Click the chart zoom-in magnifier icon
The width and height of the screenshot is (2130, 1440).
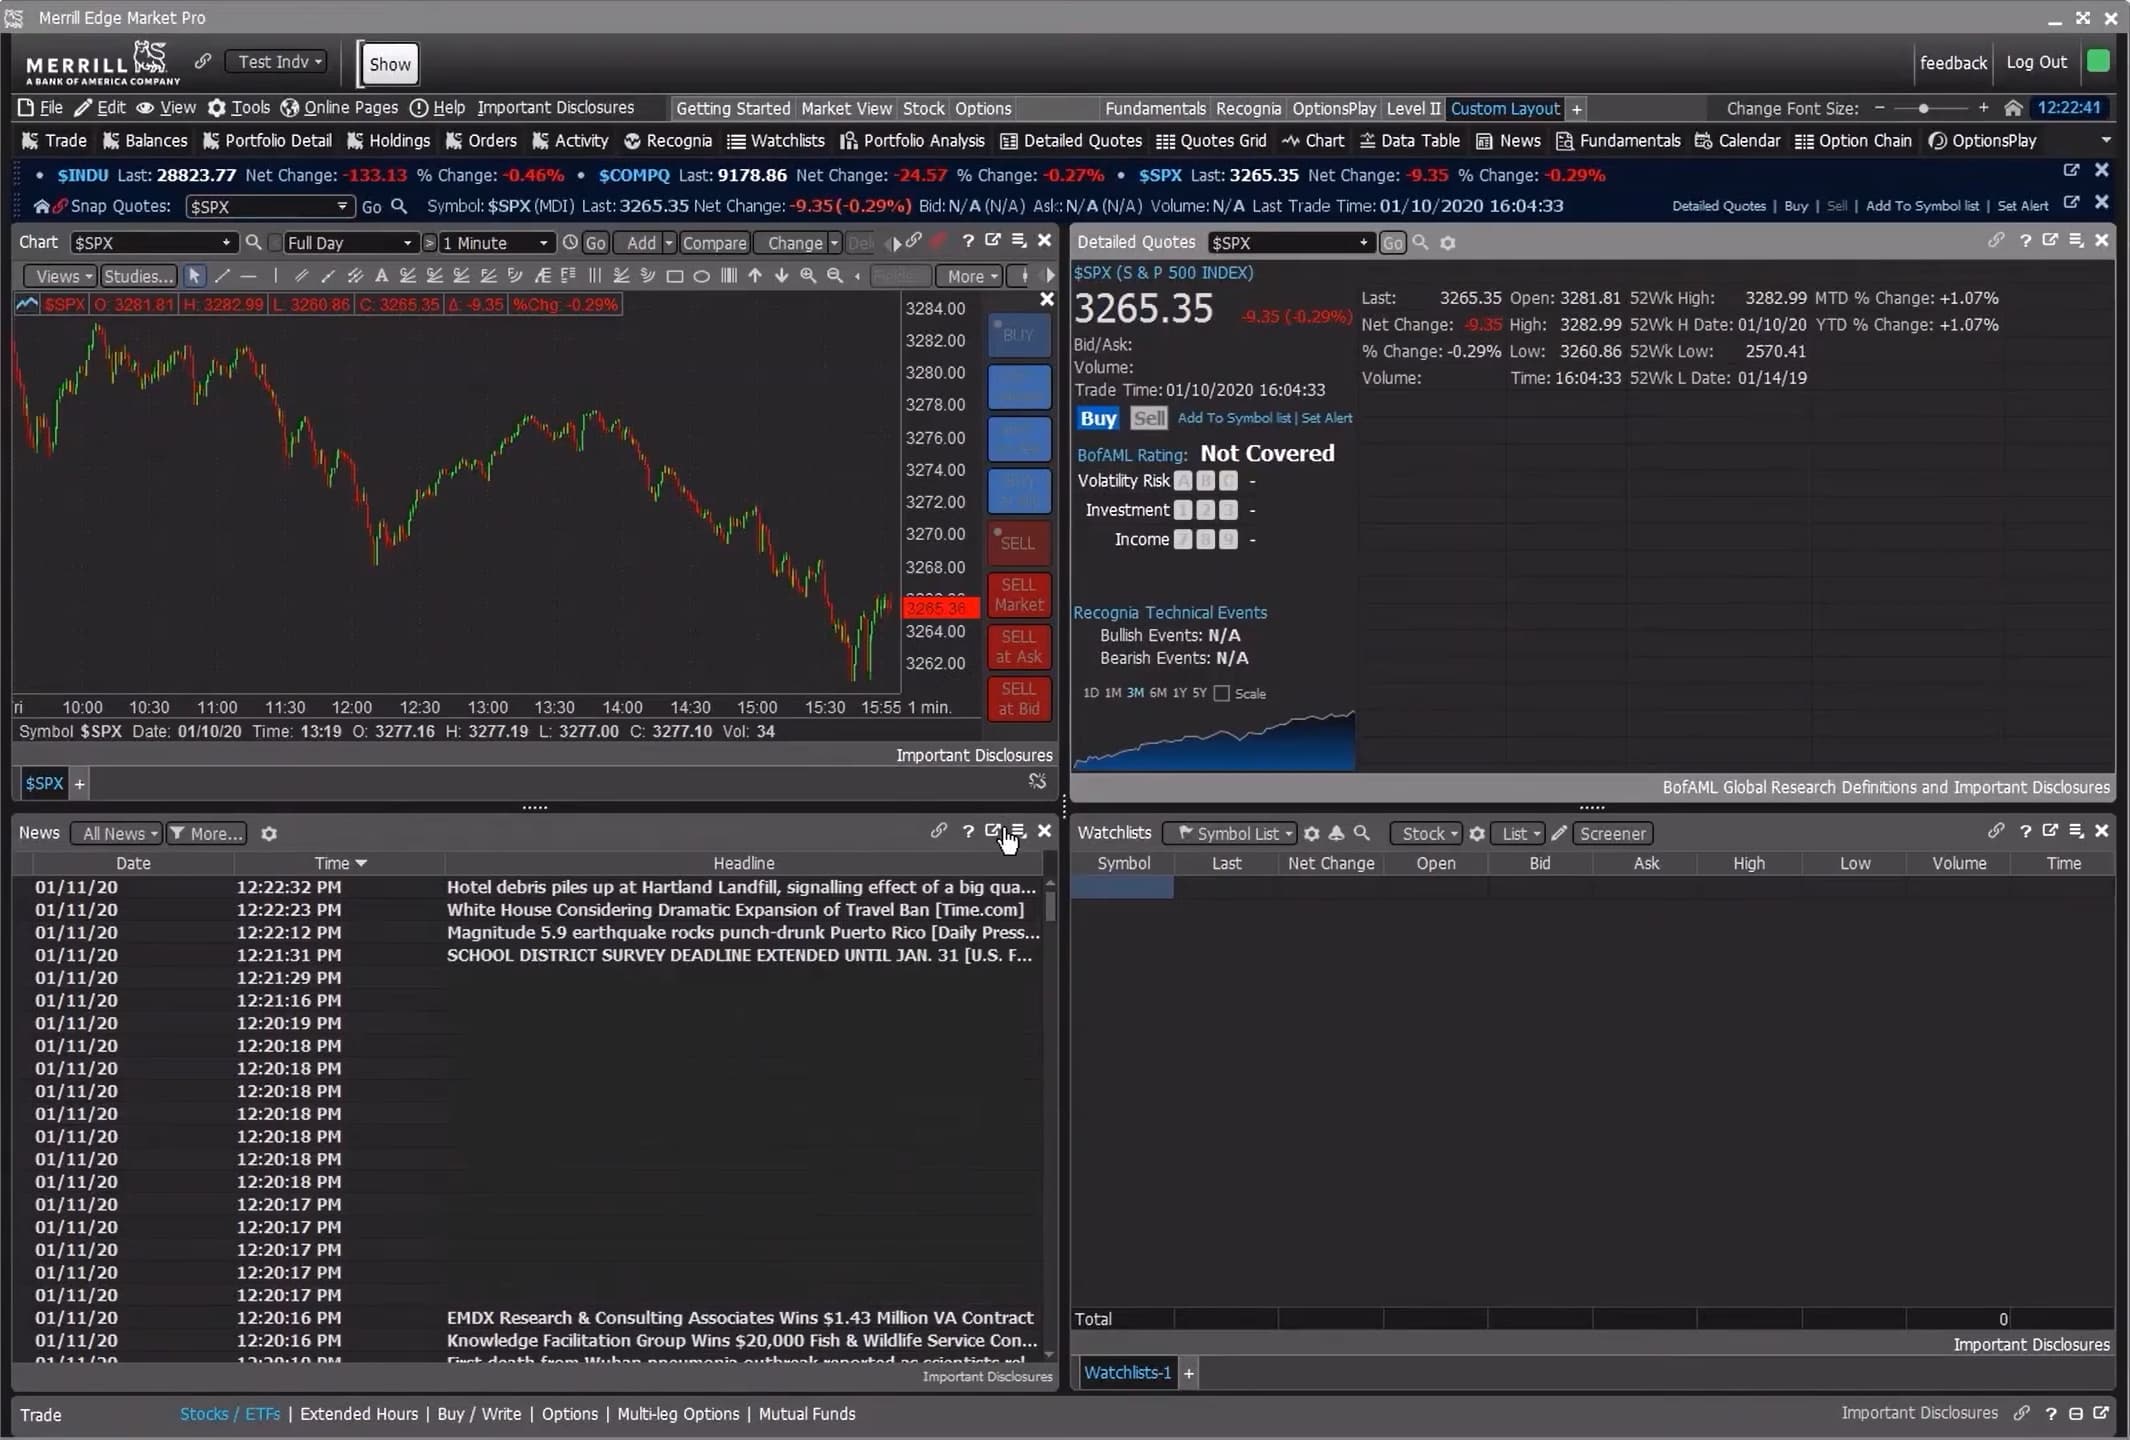[x=808, y=276]
